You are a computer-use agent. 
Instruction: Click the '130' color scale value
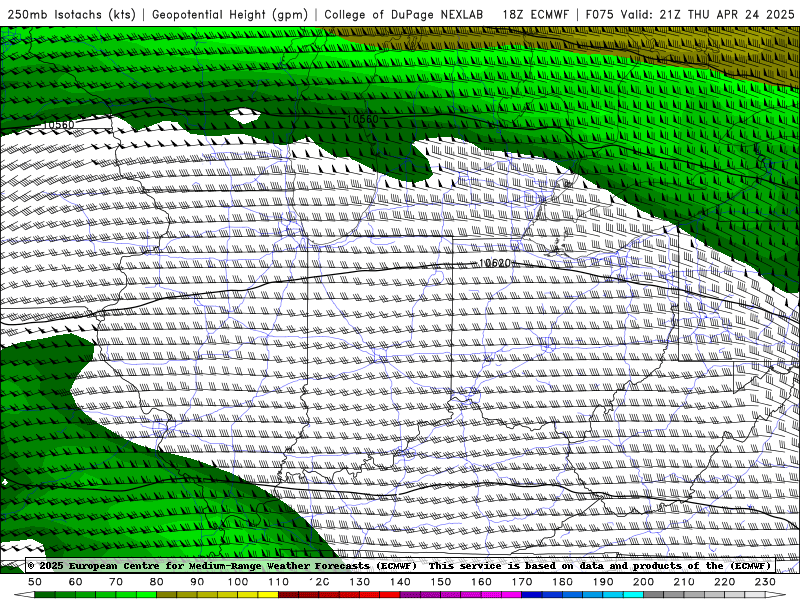tap(359, 582)
